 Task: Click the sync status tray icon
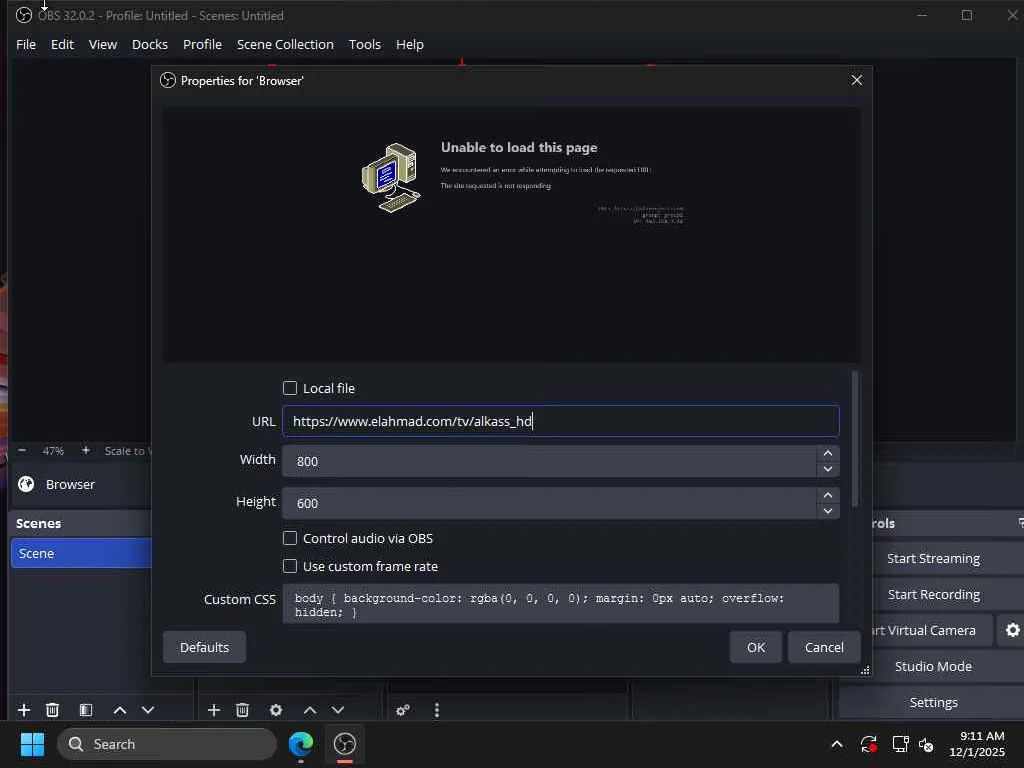869,744
